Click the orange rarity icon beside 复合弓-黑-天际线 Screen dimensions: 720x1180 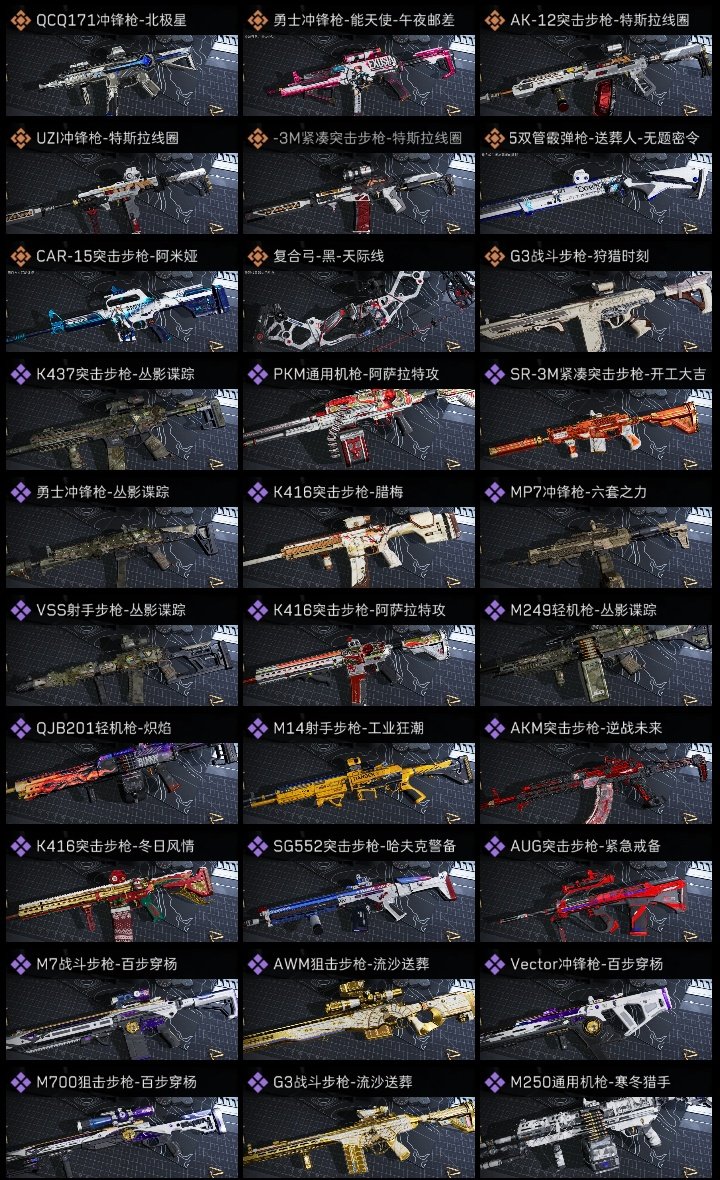coord(257,256)
